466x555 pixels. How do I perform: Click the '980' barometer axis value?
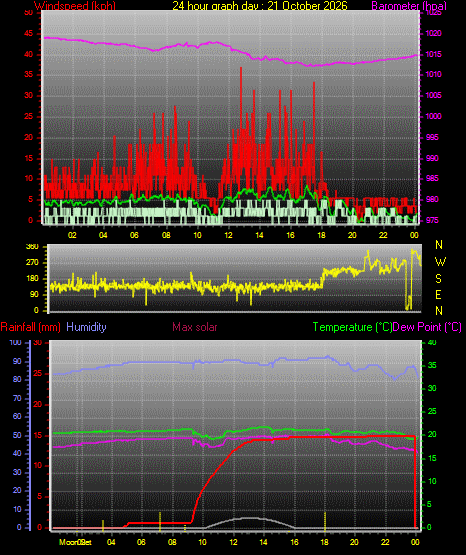click(x=432, y=199)
